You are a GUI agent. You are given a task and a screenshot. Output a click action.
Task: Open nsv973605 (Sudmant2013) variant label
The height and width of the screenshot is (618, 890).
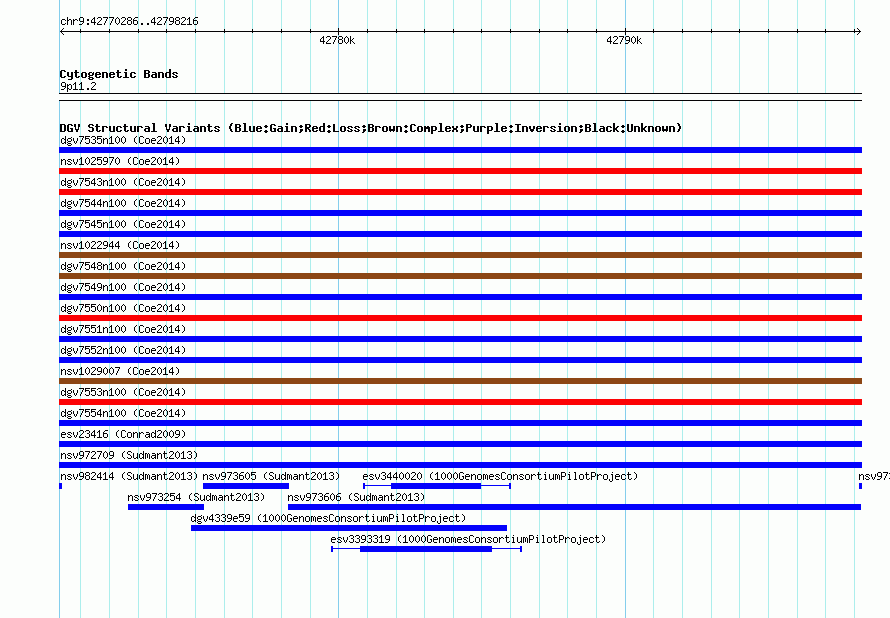[271, 476]
